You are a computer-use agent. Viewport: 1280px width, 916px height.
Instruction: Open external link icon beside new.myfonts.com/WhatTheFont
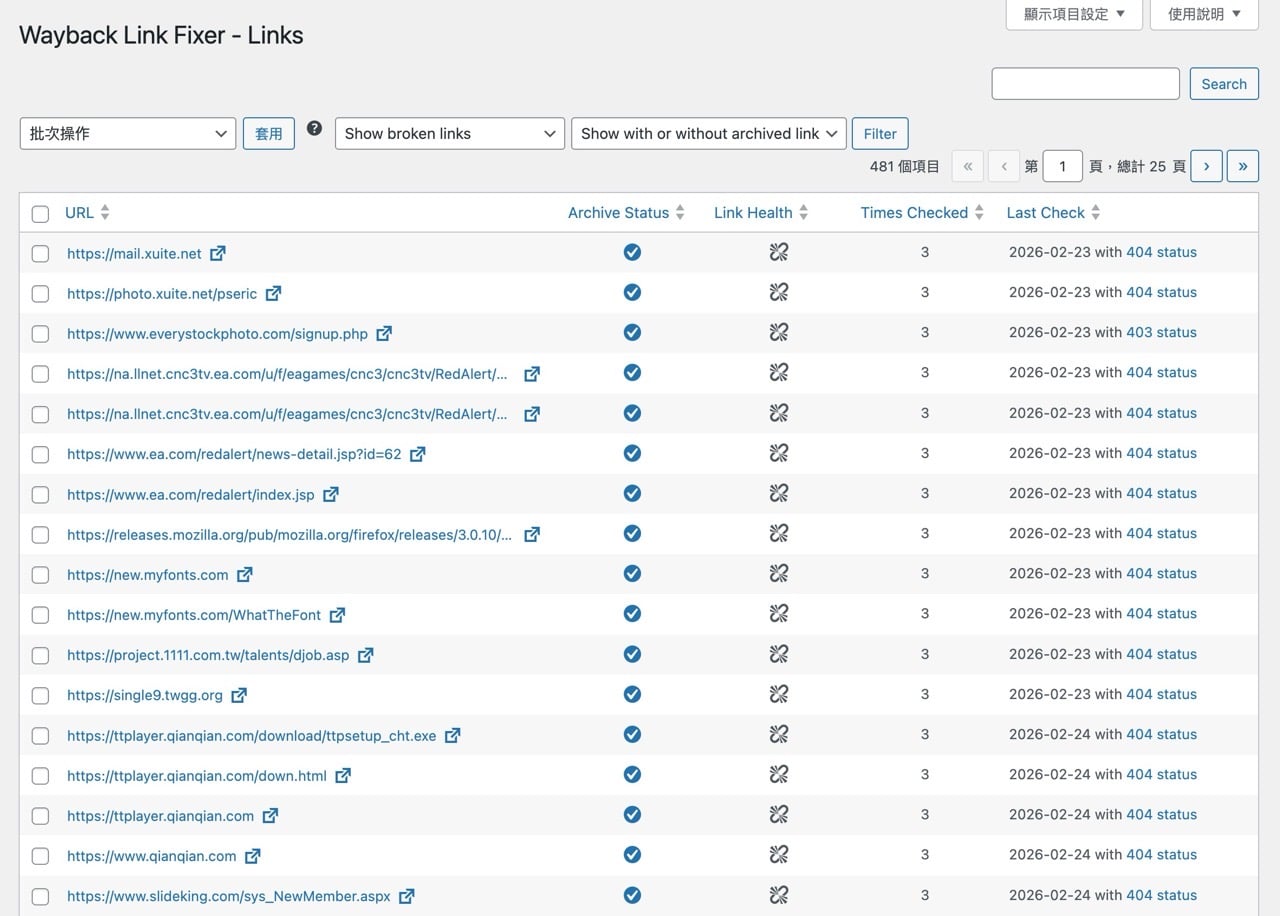coord(338,615)
